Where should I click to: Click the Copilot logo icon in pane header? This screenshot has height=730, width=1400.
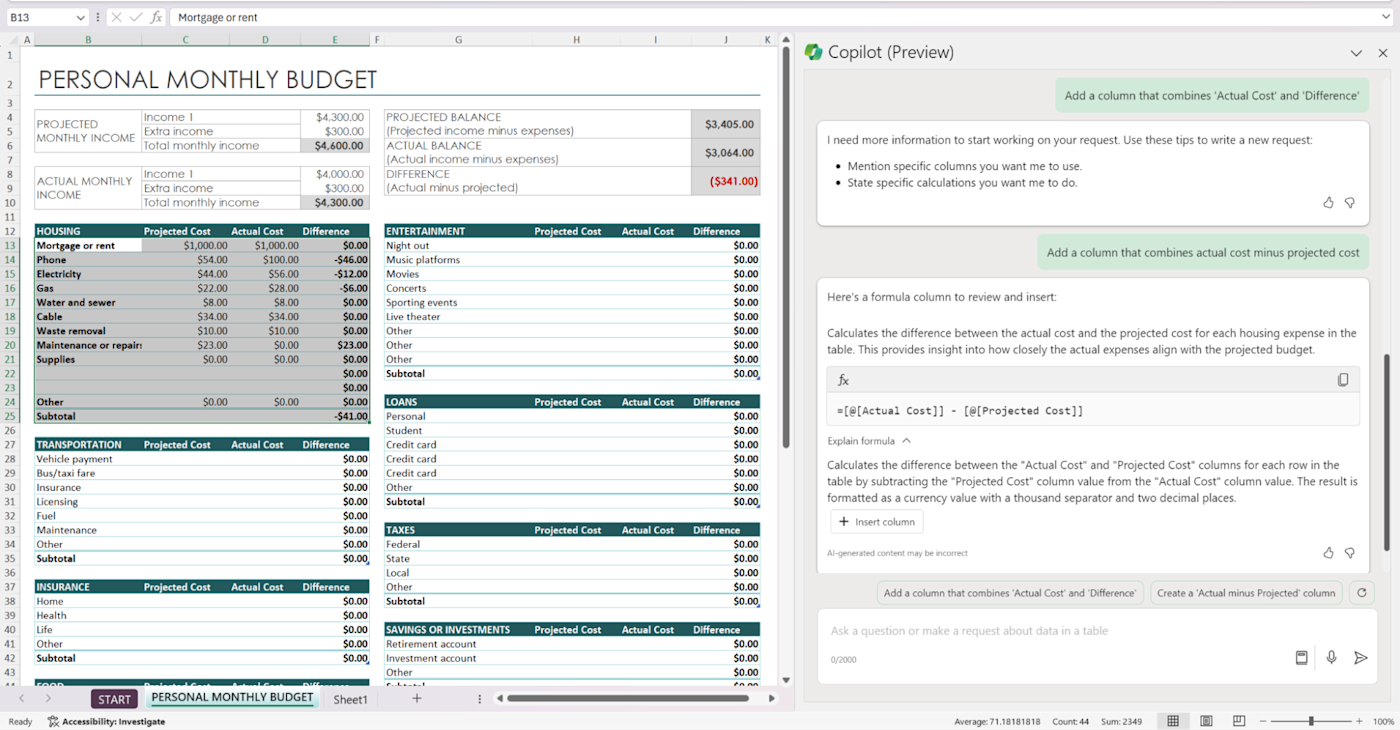(x=814, y=52)
